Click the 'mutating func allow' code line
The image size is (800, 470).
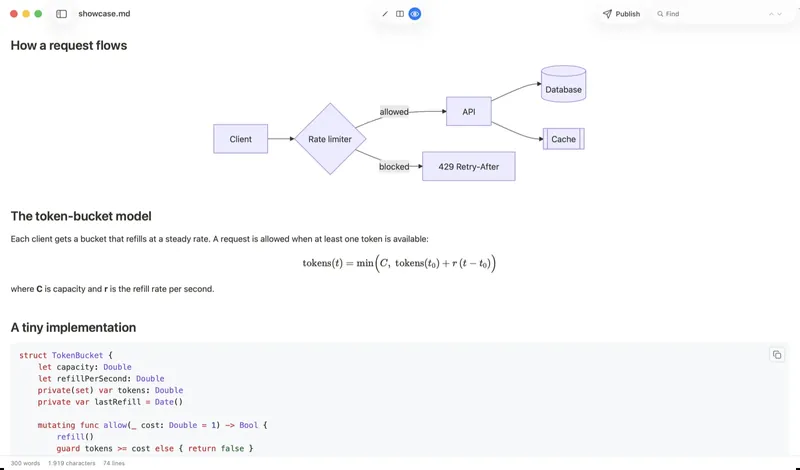click(152, 425)
